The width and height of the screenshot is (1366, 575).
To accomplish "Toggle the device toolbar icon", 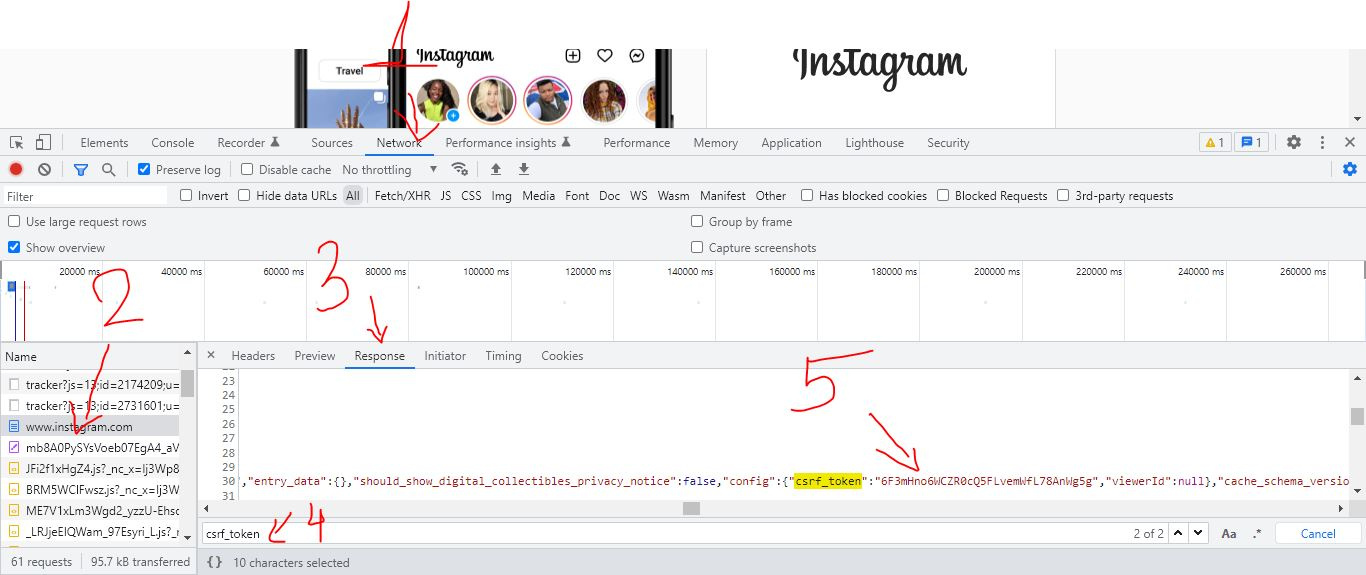I will [x=43, y=143].
